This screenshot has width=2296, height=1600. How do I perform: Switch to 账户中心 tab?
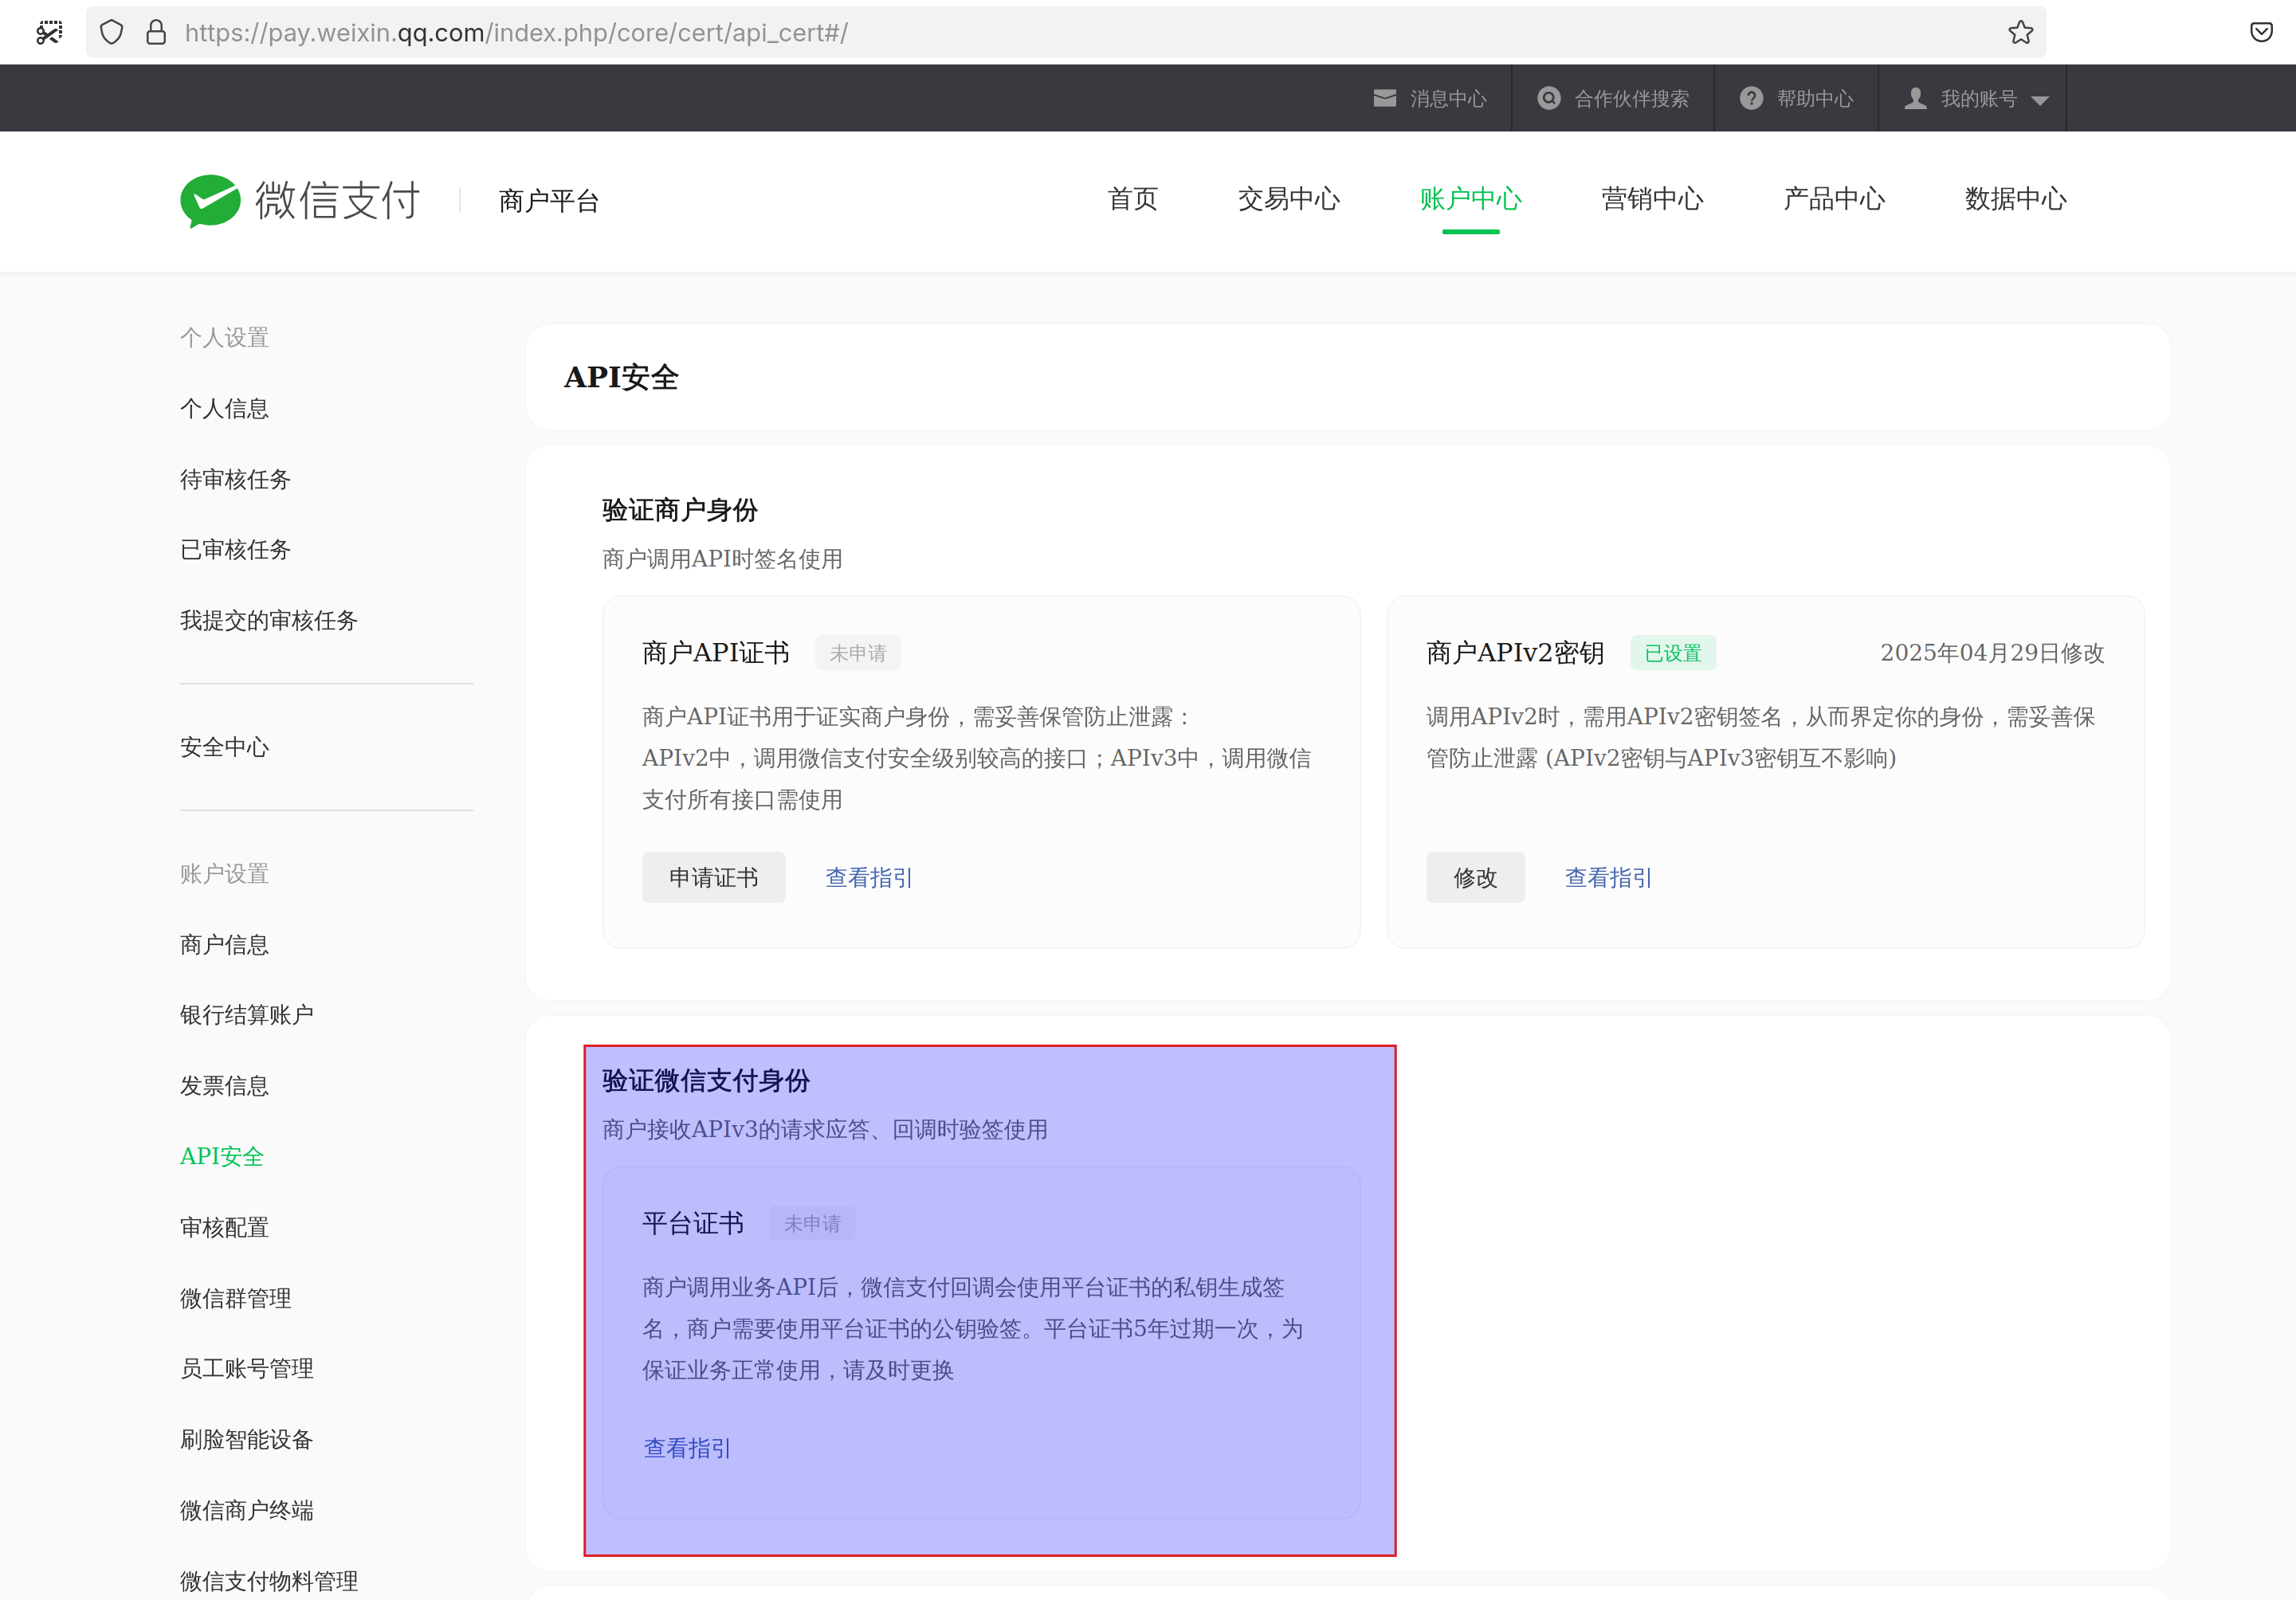pos(1470,199)
